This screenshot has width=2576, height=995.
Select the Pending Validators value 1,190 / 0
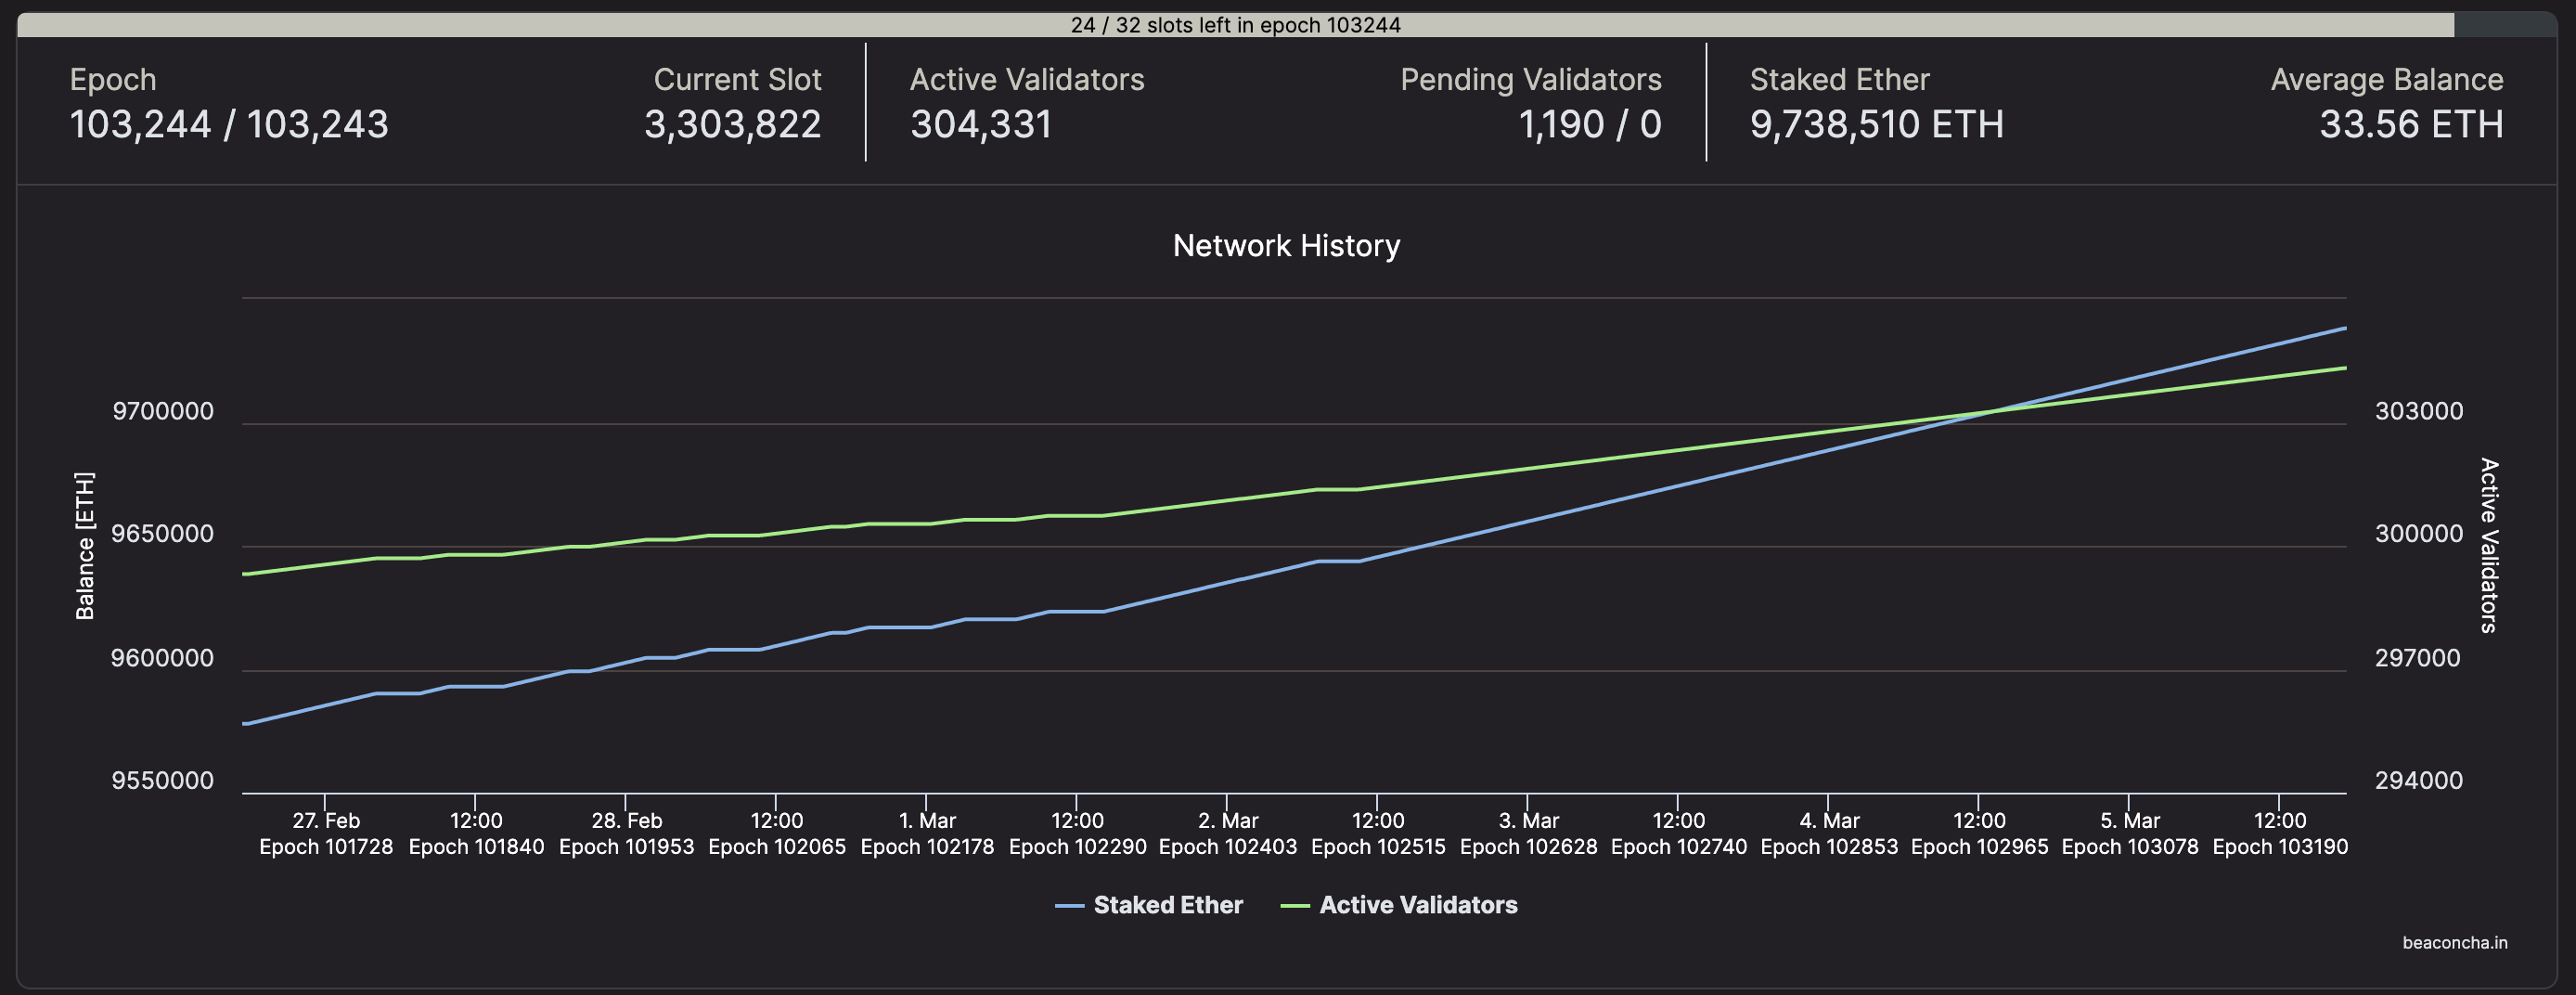pyautogui.click(x=1590, y=124)
